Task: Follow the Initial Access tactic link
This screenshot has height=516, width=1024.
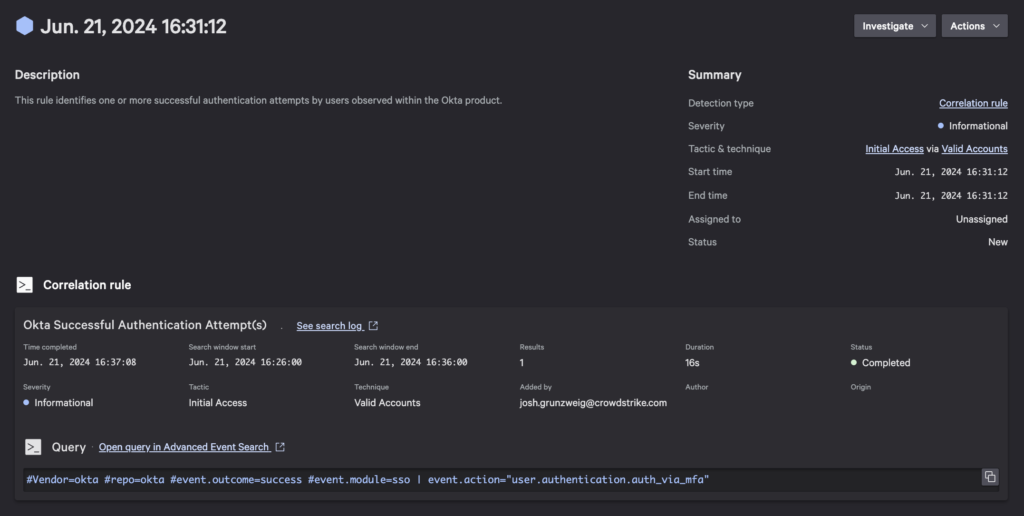Action: [894, 149]
